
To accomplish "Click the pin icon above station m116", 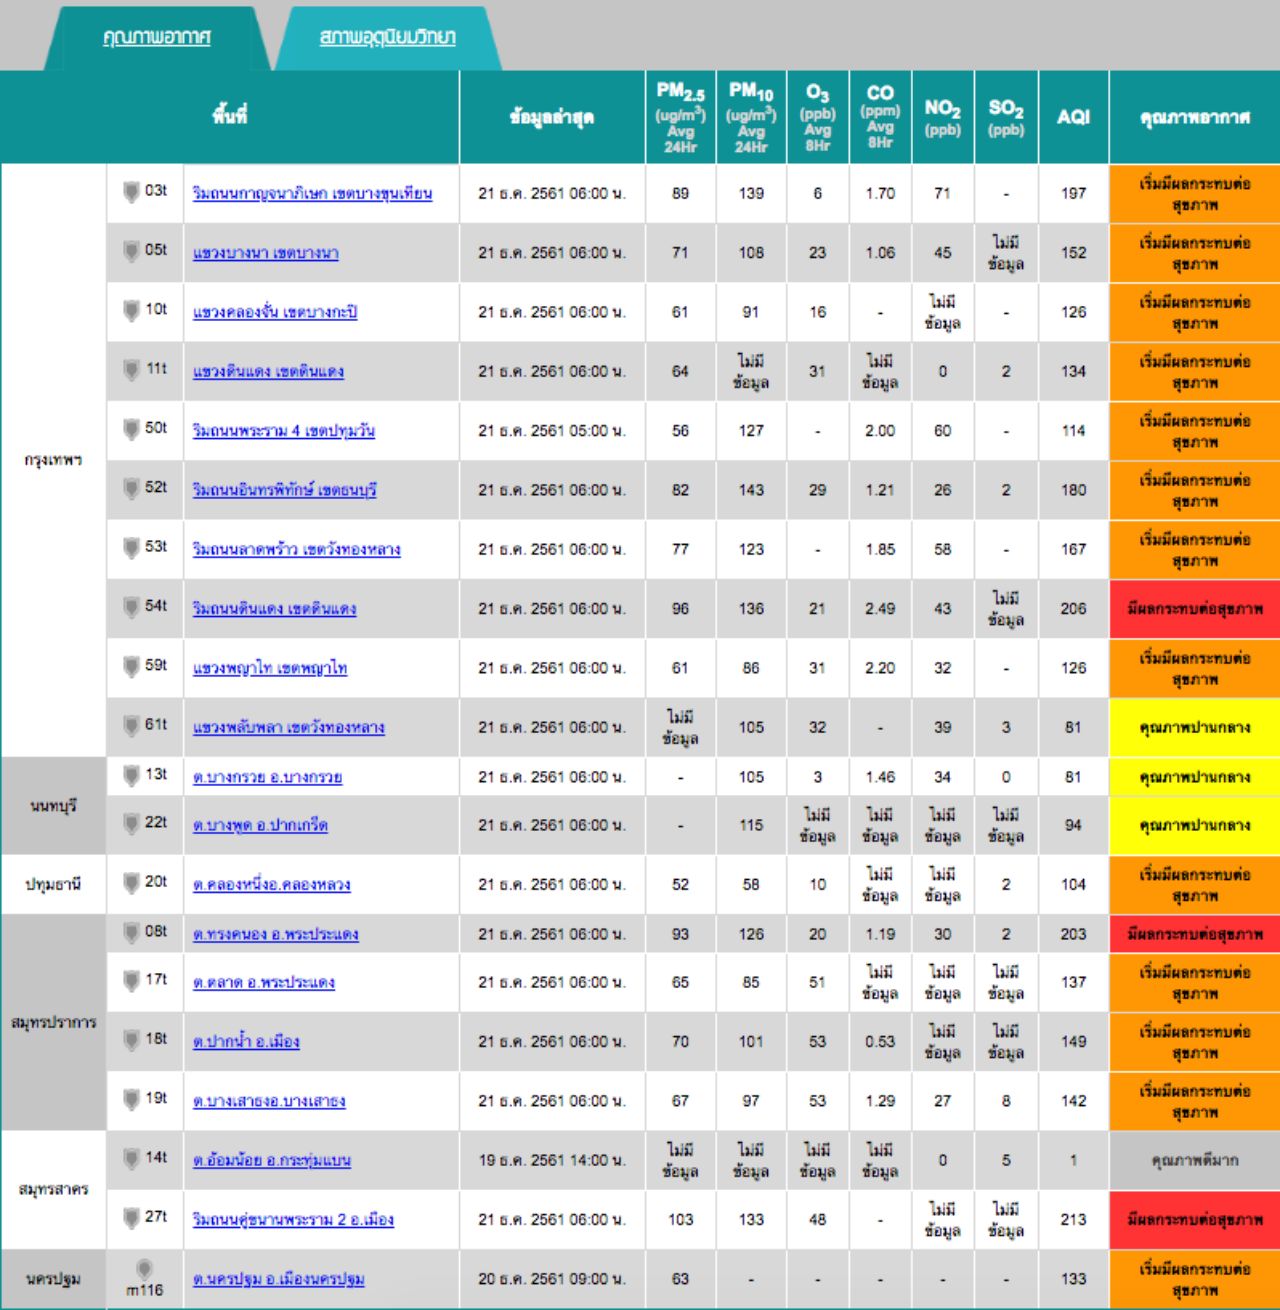I will point(144,1269).
